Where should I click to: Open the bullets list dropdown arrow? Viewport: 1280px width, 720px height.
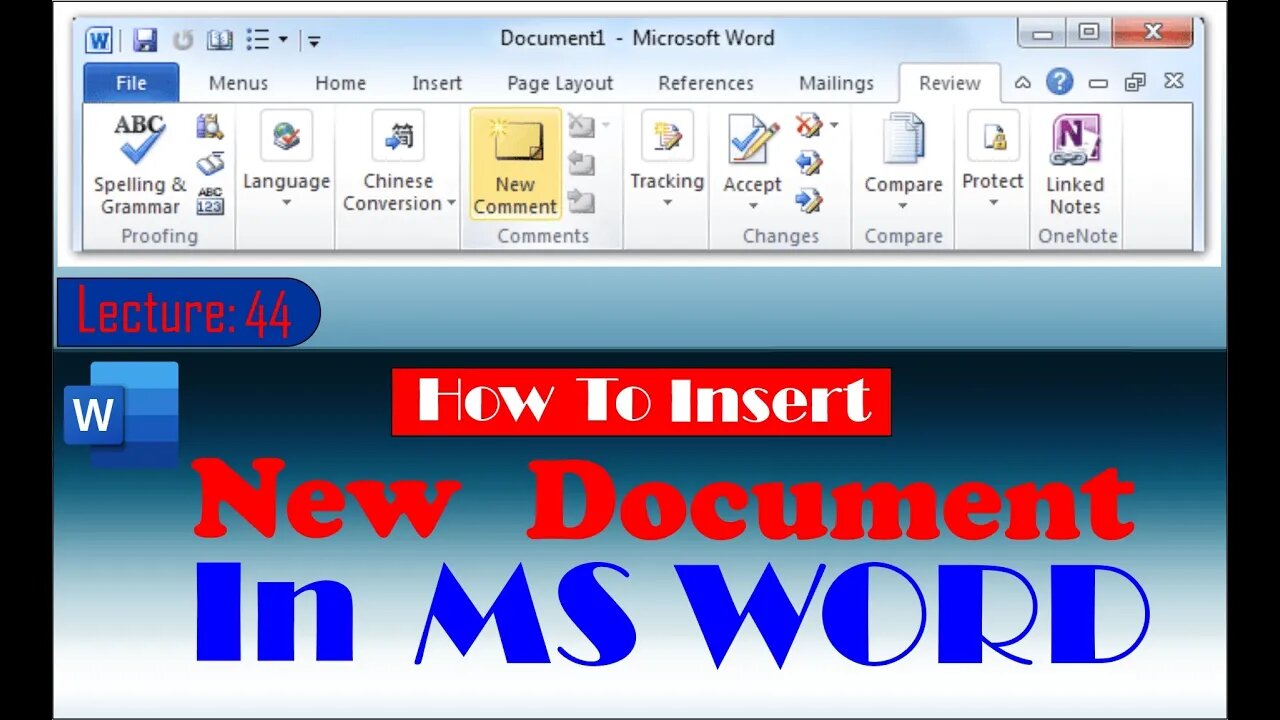[x=283, y=40]
